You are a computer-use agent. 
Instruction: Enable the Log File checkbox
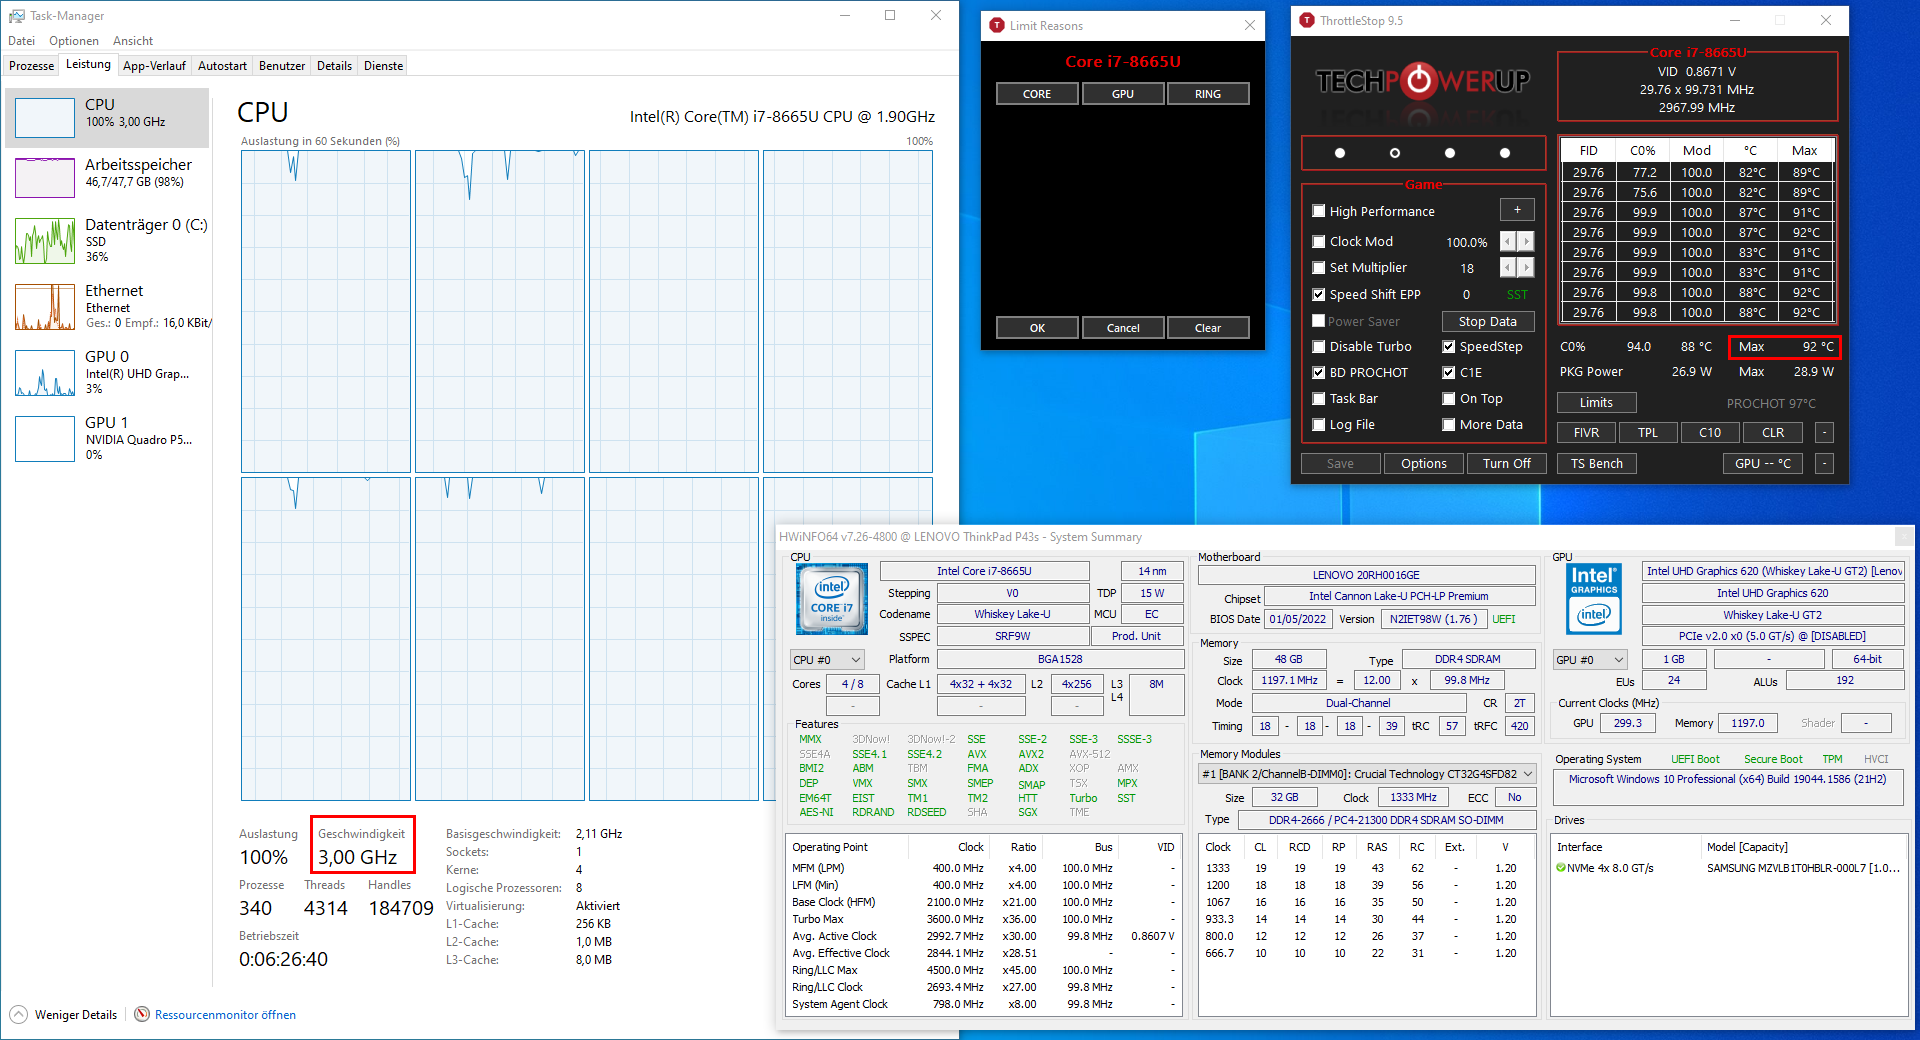pyautogui.click(x=1319, y=424)
